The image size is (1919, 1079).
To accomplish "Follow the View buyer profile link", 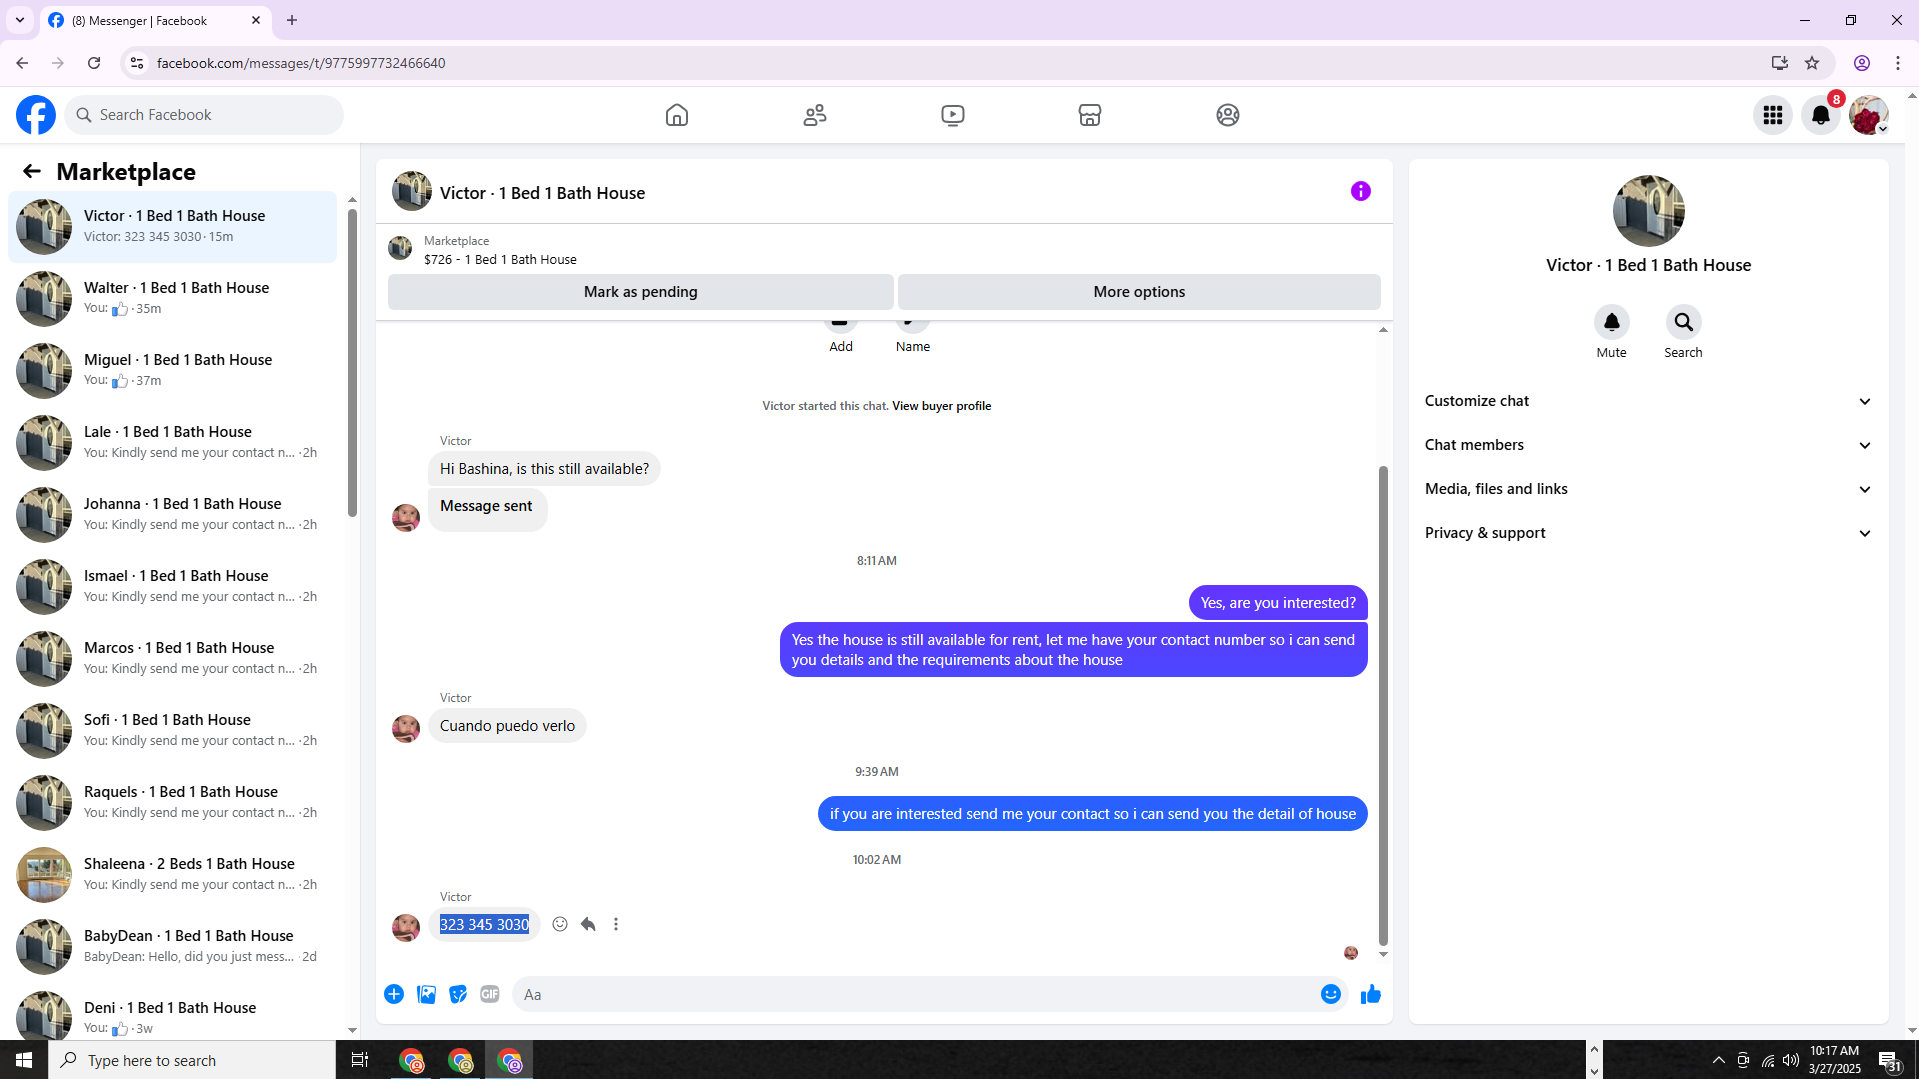I will (x=941, y=406).
